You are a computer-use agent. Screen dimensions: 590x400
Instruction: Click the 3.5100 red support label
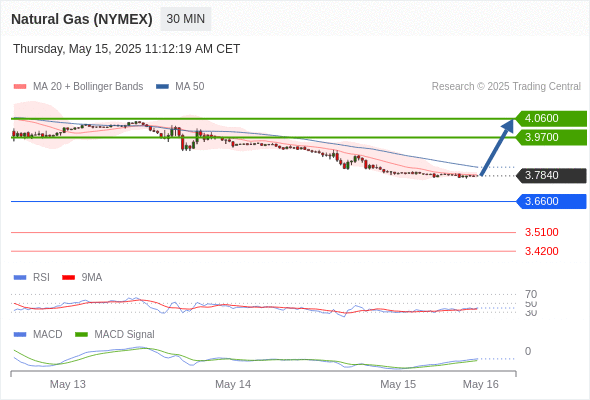click(x=541, y=232)
